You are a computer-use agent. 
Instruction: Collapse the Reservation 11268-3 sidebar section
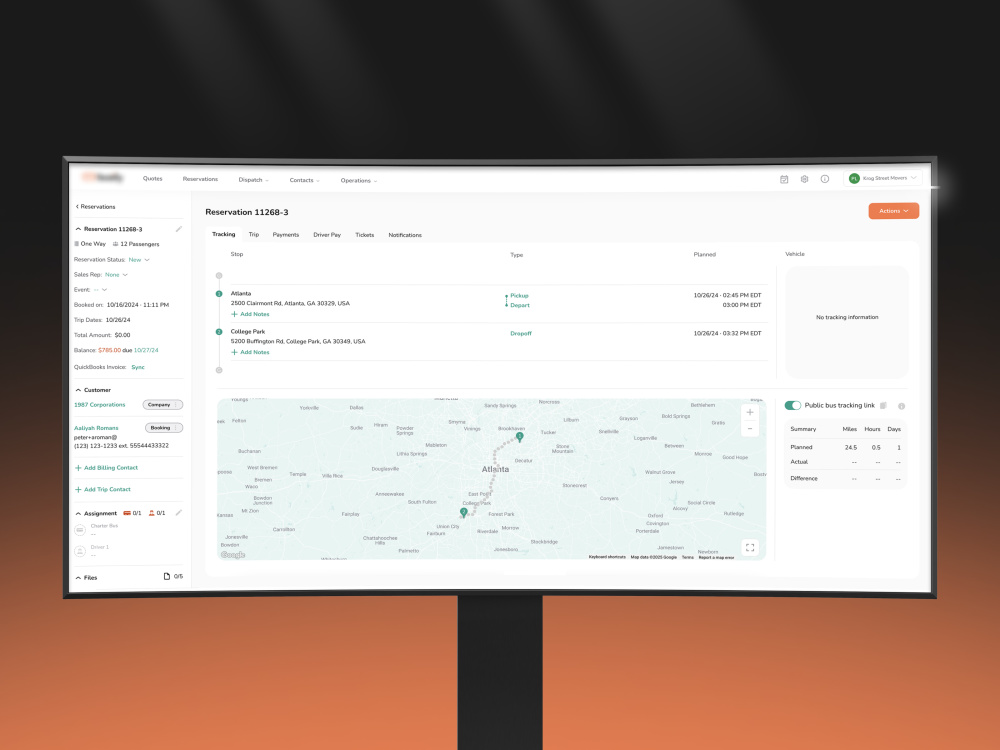point(78,229)
